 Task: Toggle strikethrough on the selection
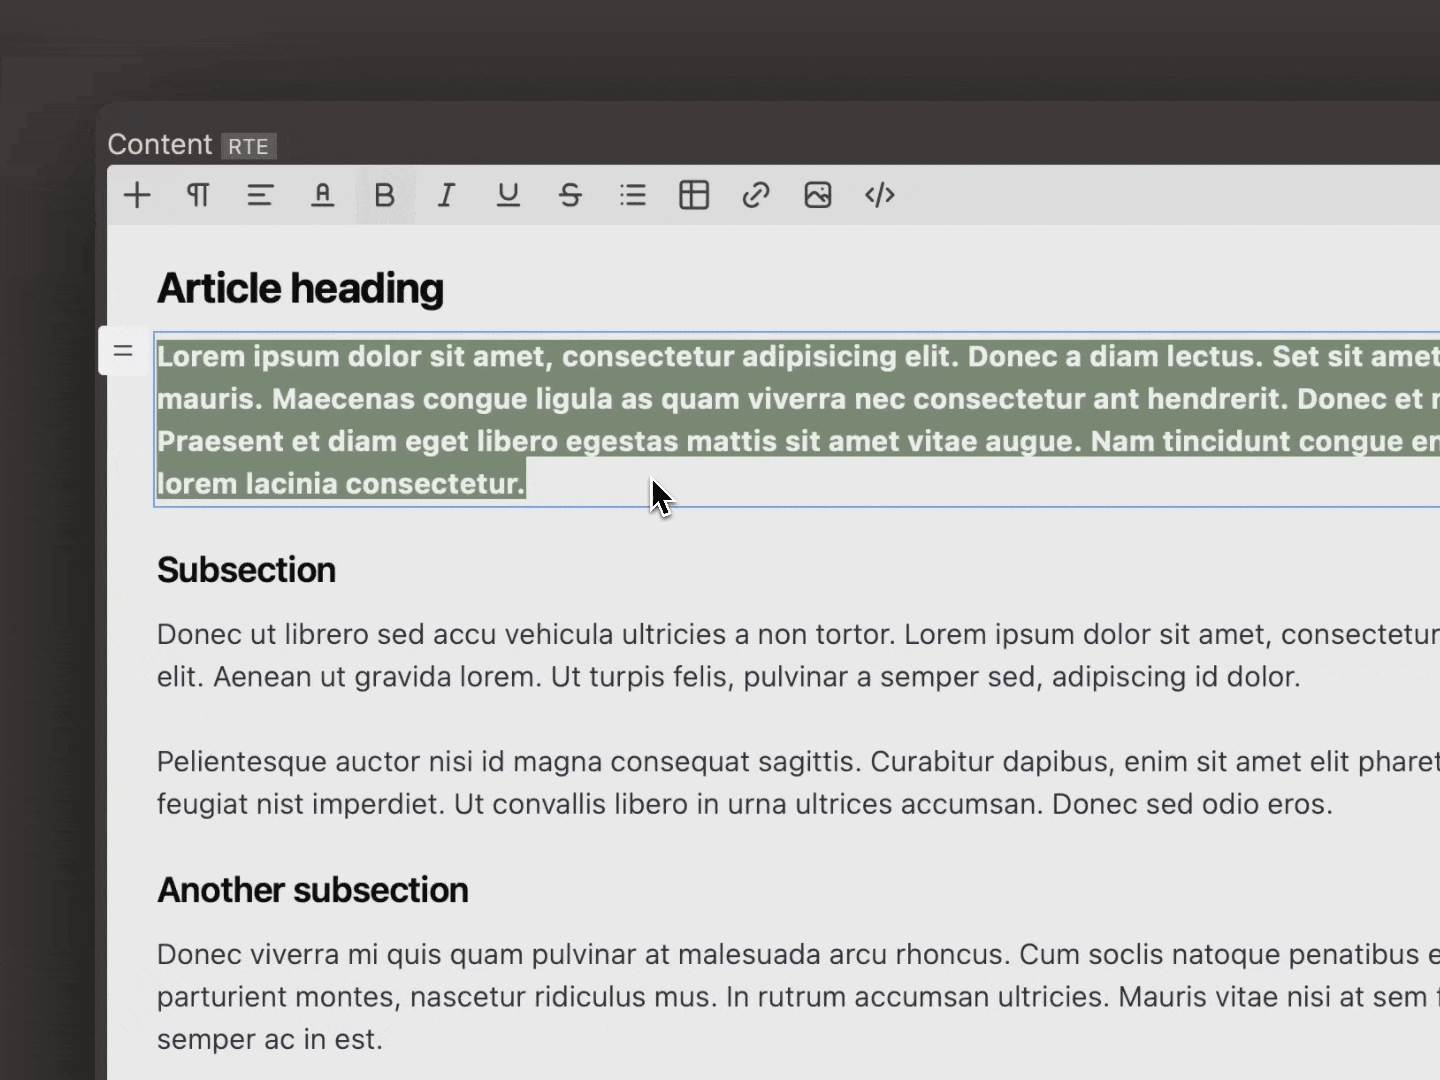coord(570,195)
